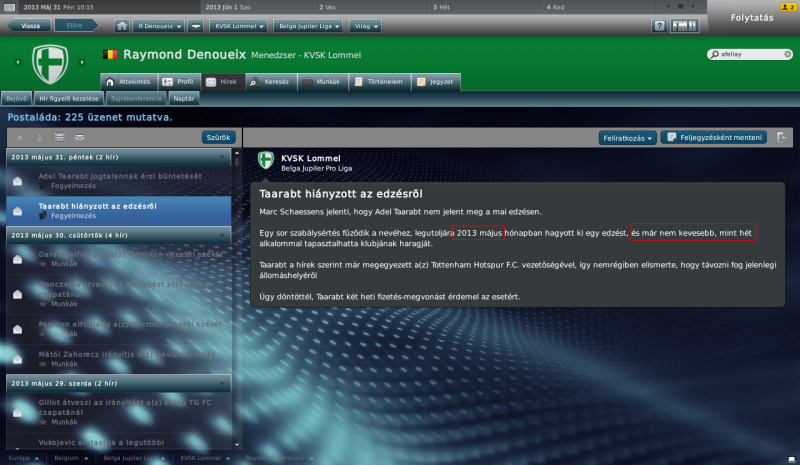Click the inbox tray icon next to R Denoueix

(196, 26)
